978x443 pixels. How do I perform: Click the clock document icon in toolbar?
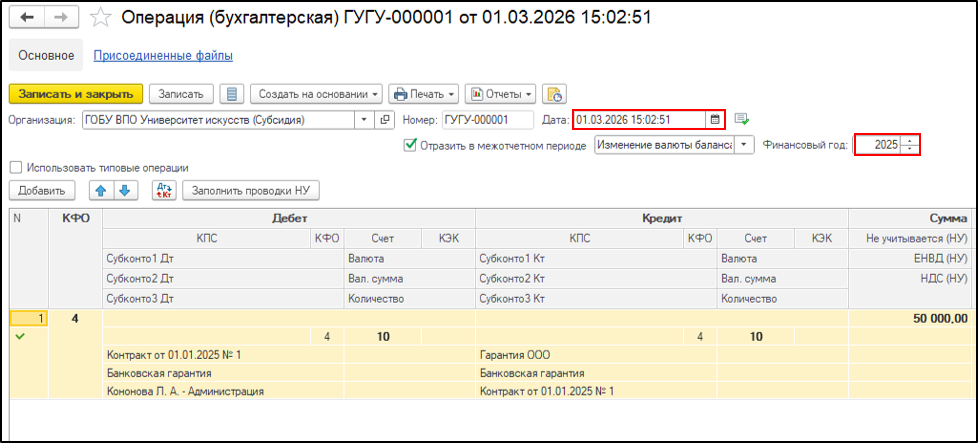click(554, 94)
